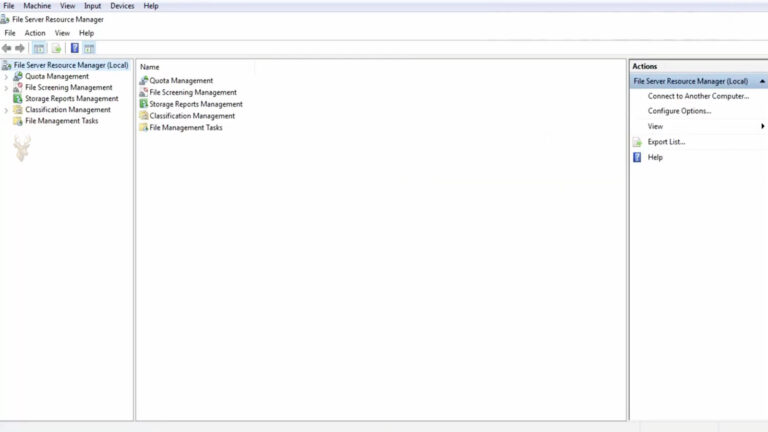Click the File Server Resource Manager title icon
The image size is (768, 432).
pyautogui.click(x=5, y=20)
